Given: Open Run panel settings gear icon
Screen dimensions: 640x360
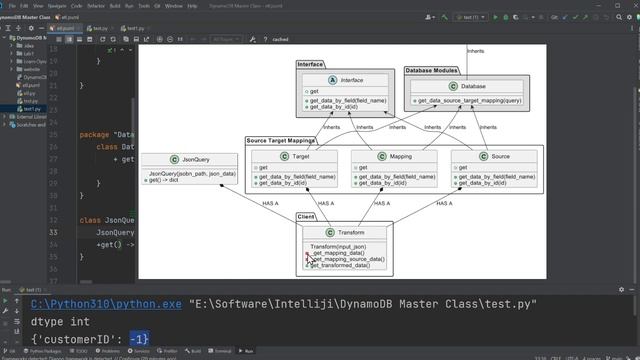Looking at the screenshot, I should (621, 289).
